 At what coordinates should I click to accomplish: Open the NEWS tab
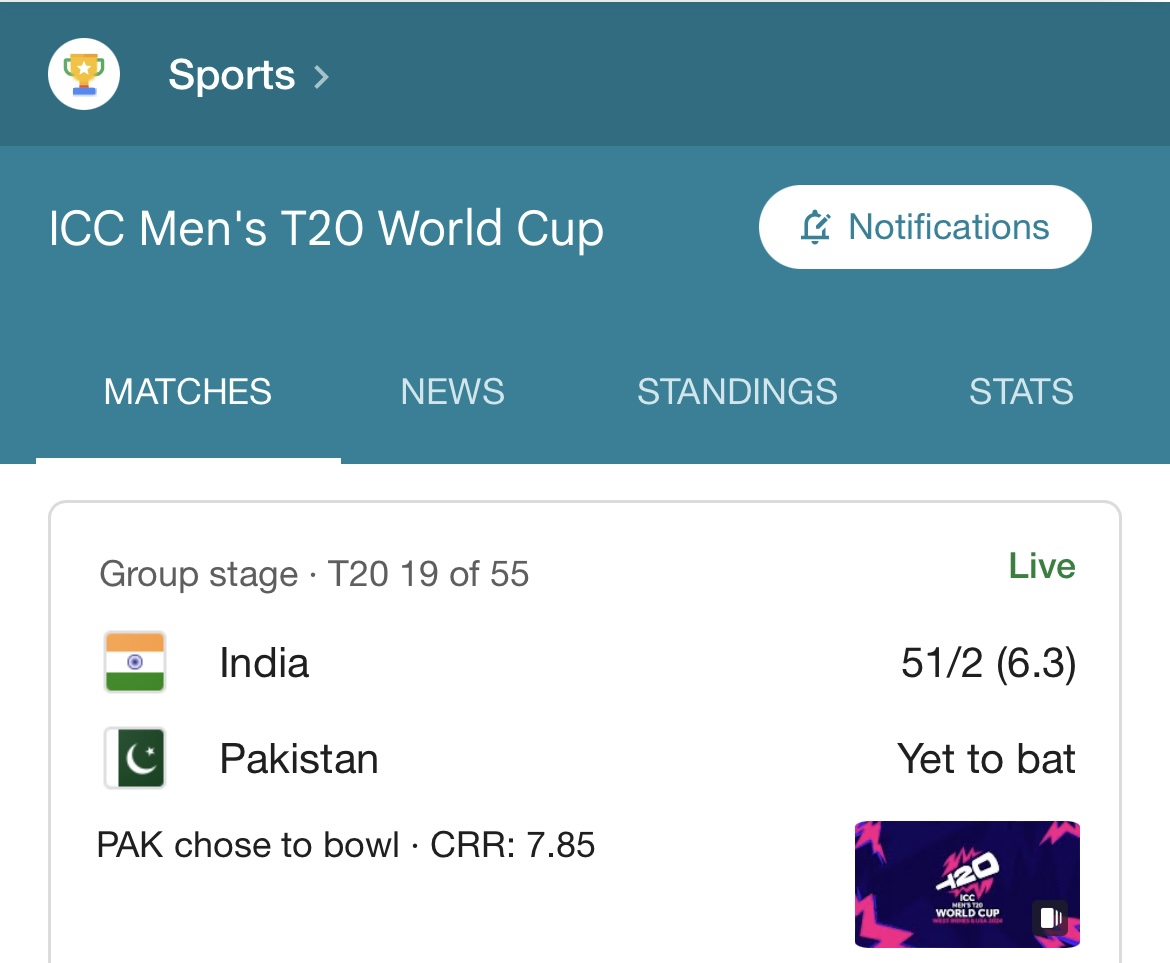(452, 392)
